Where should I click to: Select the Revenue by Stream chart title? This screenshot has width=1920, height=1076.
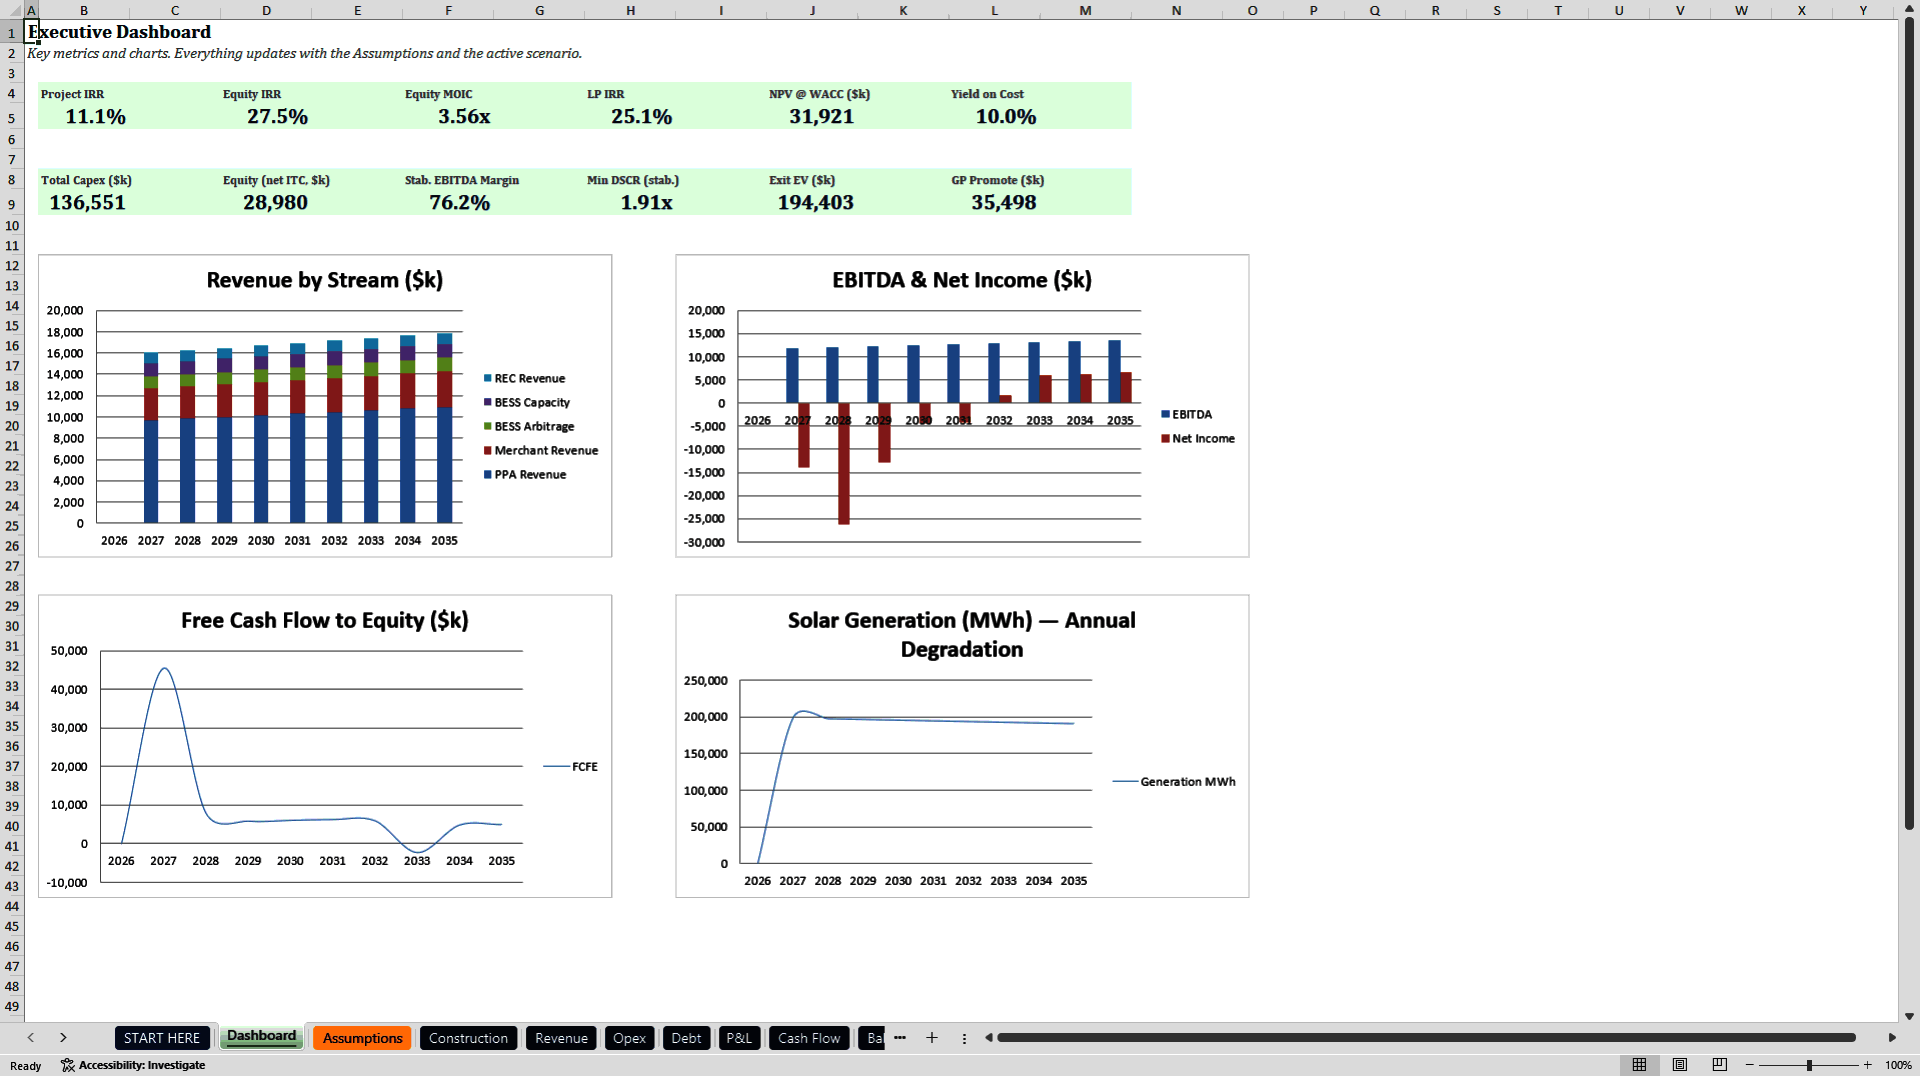324,280
